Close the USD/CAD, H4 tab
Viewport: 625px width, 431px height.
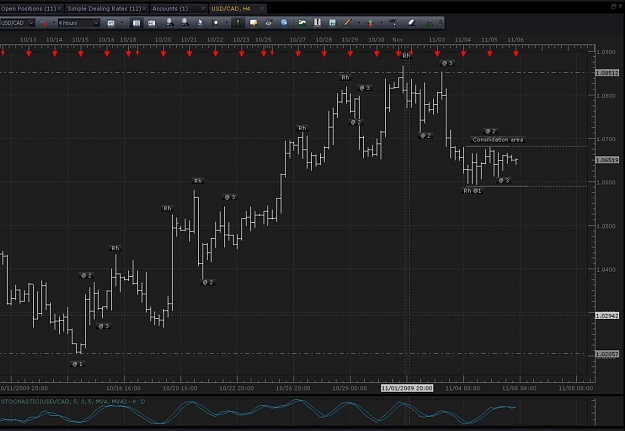(x=262, y=8)
